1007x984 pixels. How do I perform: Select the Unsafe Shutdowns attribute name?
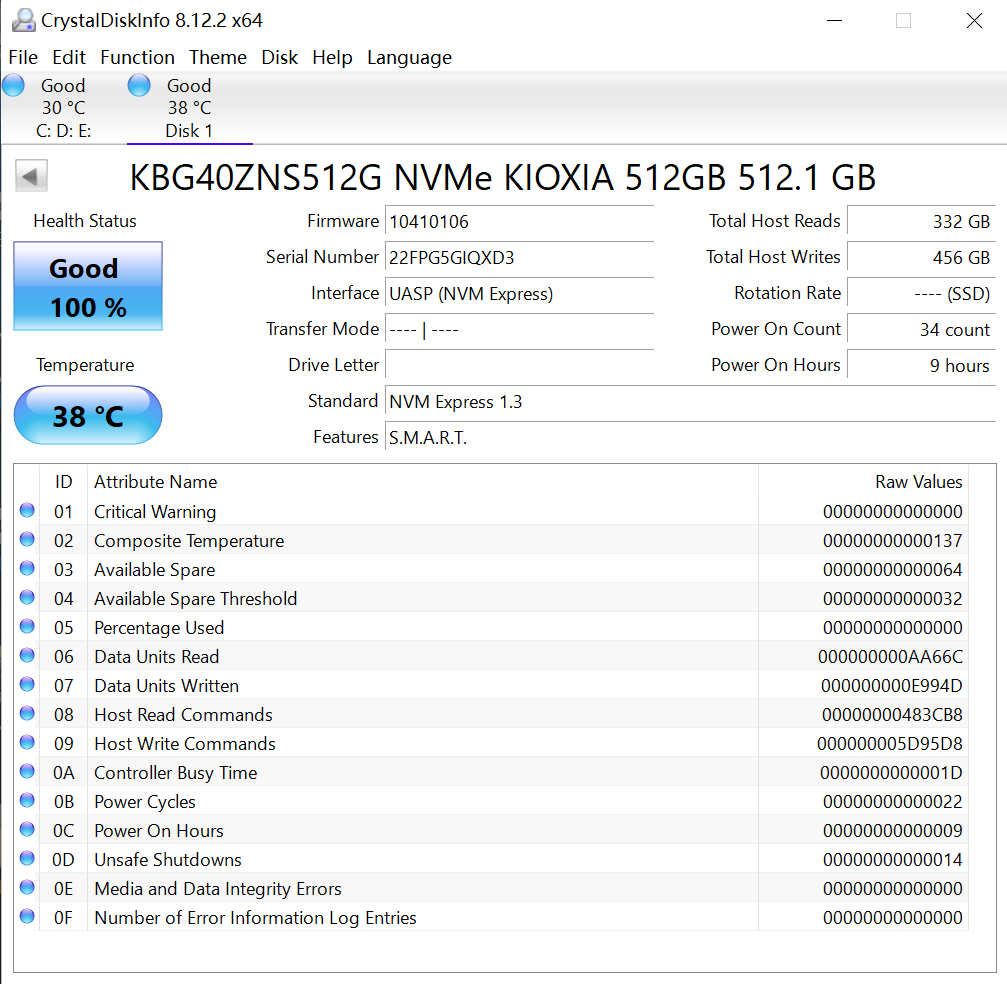pyautogui.click(x=168, y=859)
